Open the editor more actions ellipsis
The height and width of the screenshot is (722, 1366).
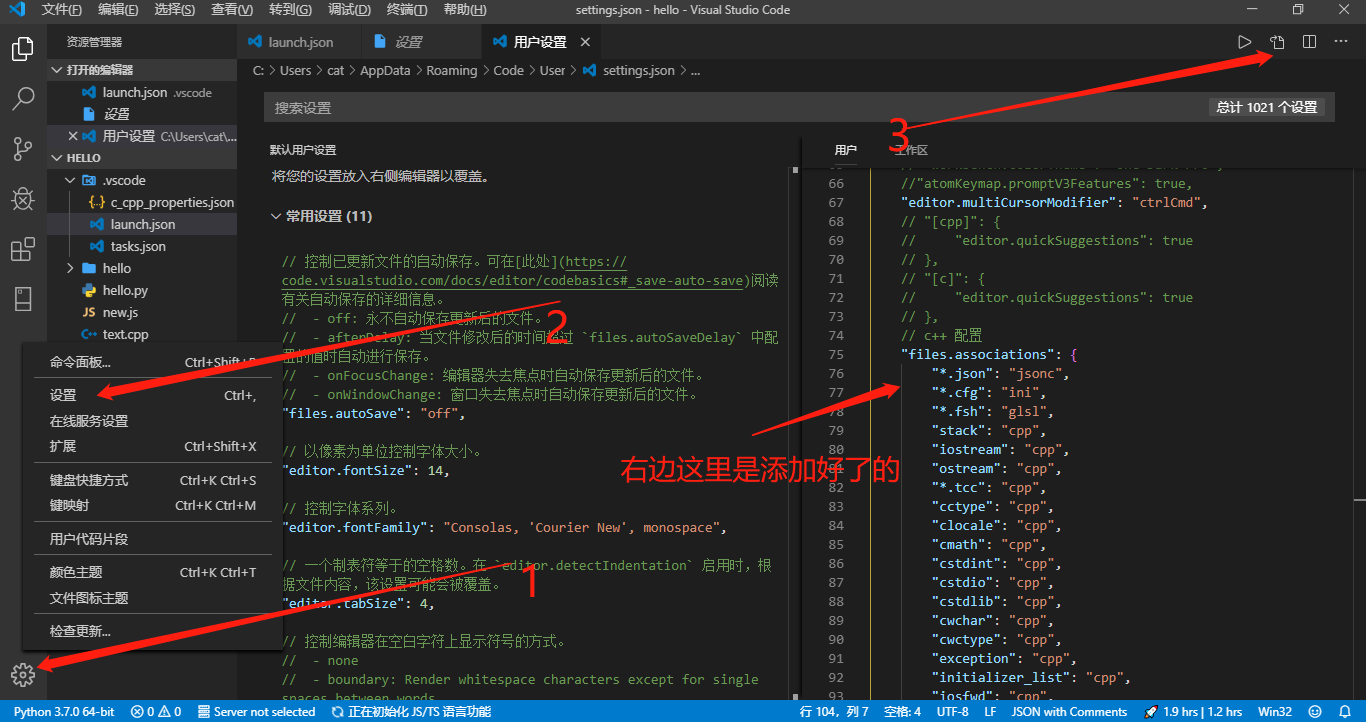coord(1341,42)
